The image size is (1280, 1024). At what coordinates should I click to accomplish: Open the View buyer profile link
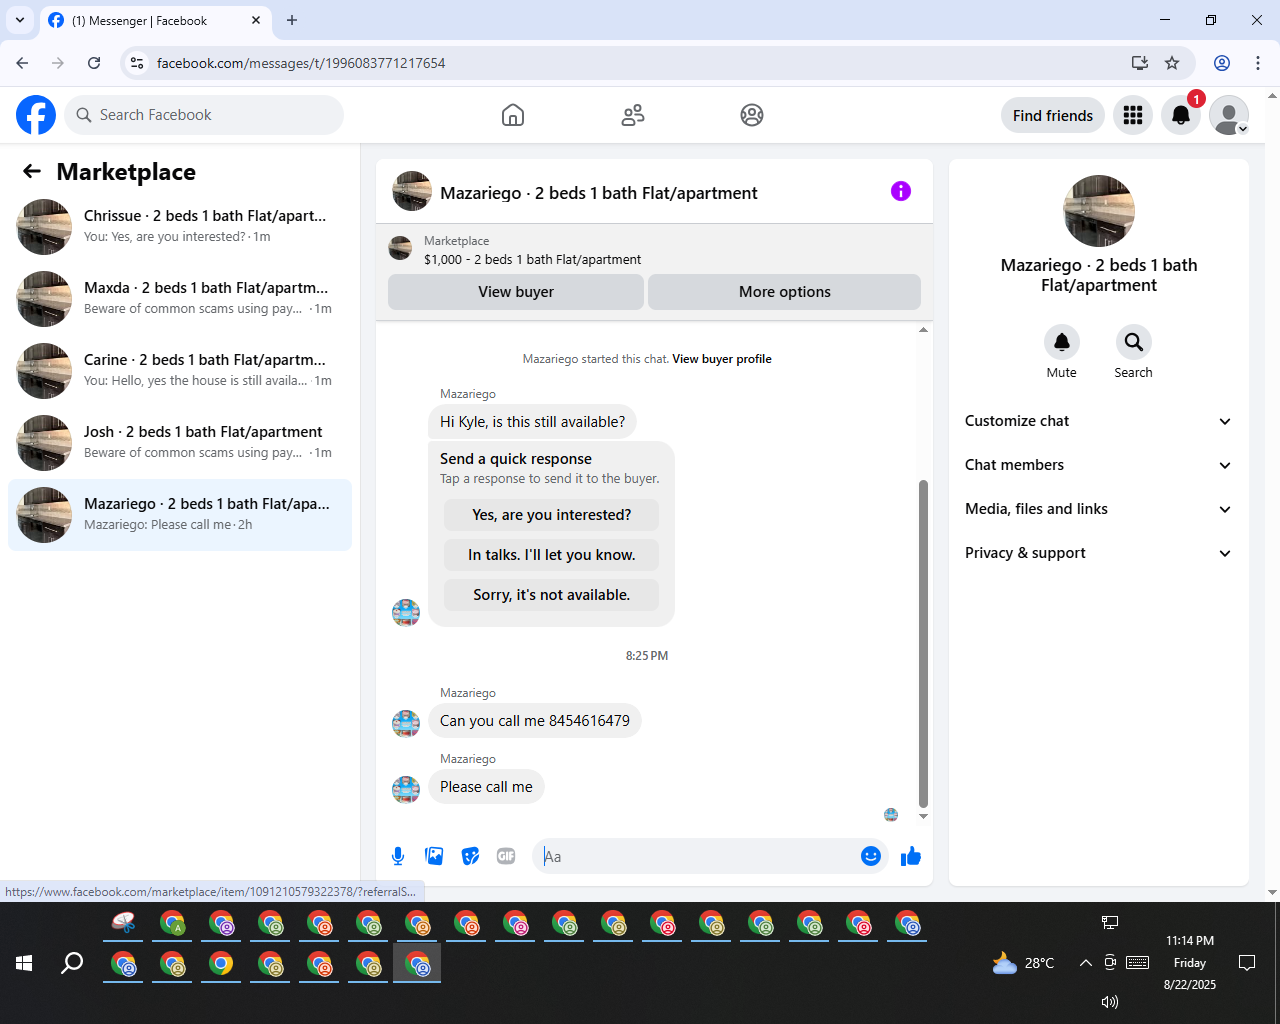pyautogui.click(x=722, y=359)
